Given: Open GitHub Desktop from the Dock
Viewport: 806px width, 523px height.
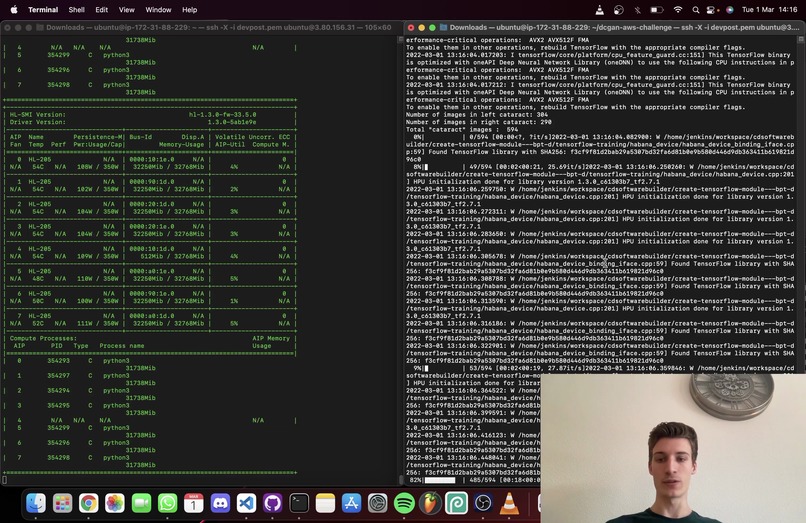Looking at the screenshot, I should [272, 503].
